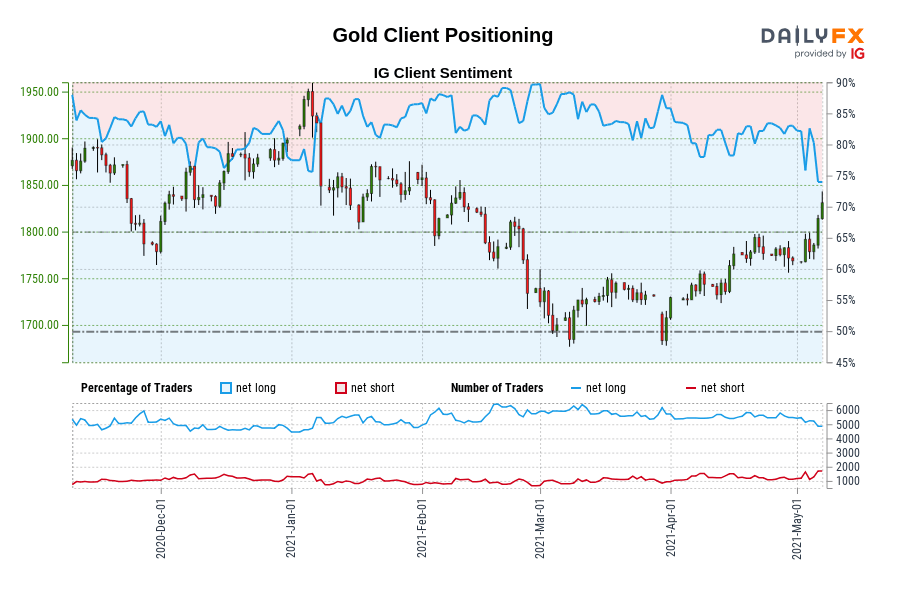Image resolution: width=900 pixels, height=600 pixels.
Task: Click the 1950.00 price axis label
Action: coord(40,92)
